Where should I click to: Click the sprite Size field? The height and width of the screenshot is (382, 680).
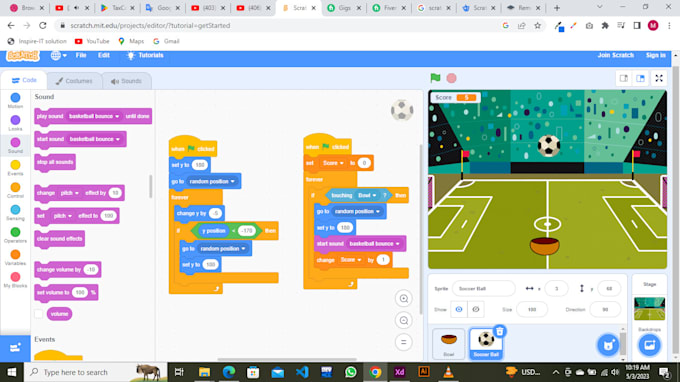click(x=532, y=309)
